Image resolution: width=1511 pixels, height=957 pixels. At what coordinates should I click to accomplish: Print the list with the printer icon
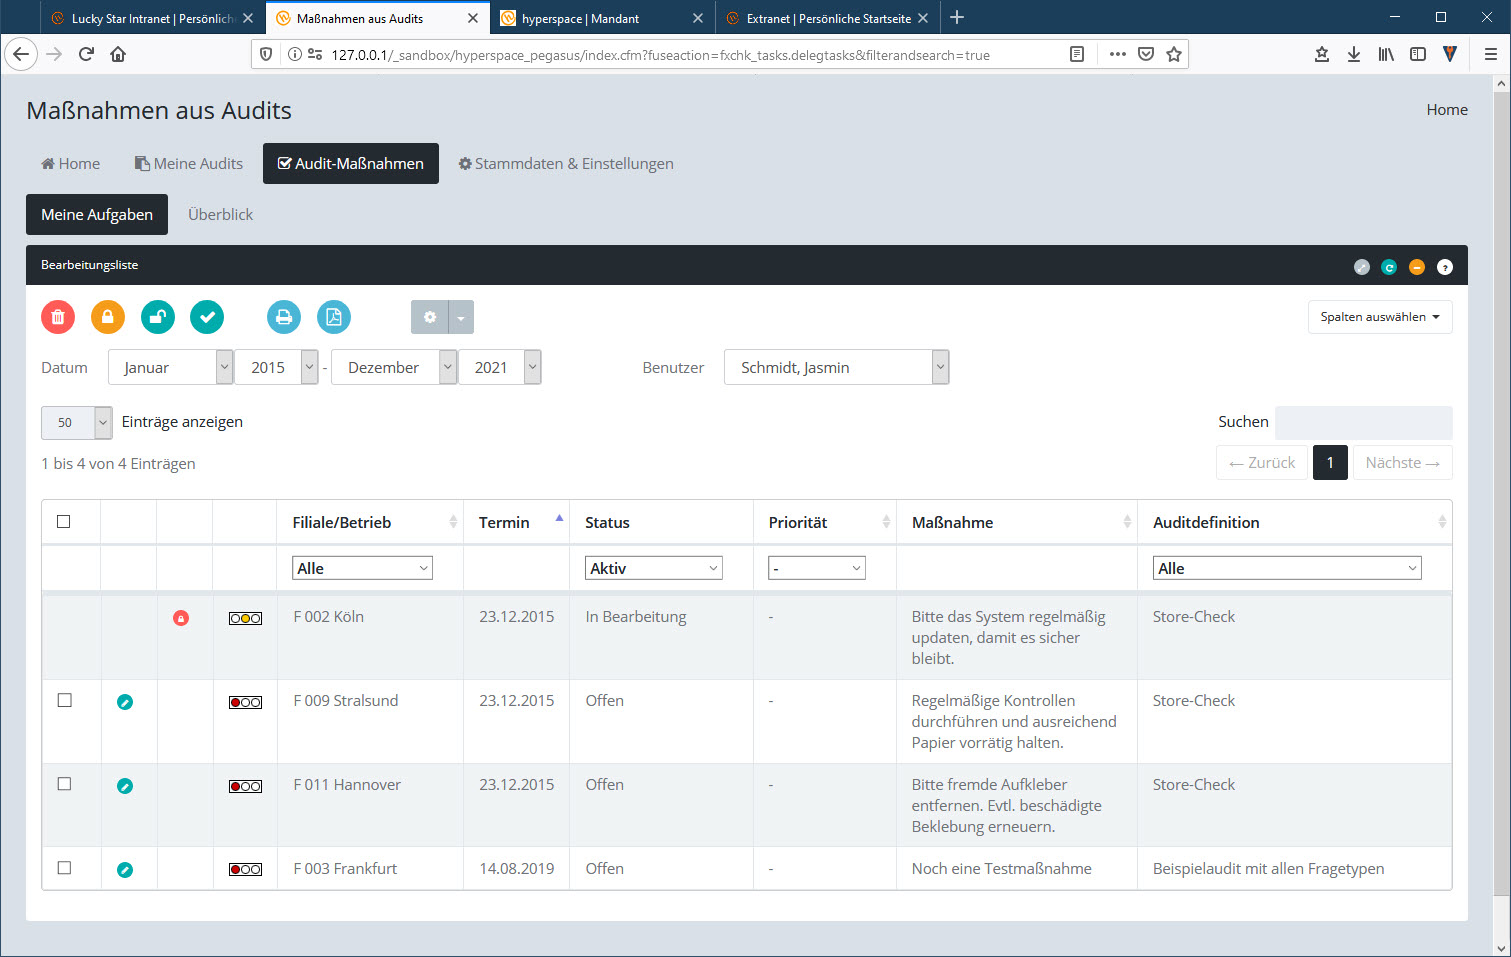(x=284, y=317)
